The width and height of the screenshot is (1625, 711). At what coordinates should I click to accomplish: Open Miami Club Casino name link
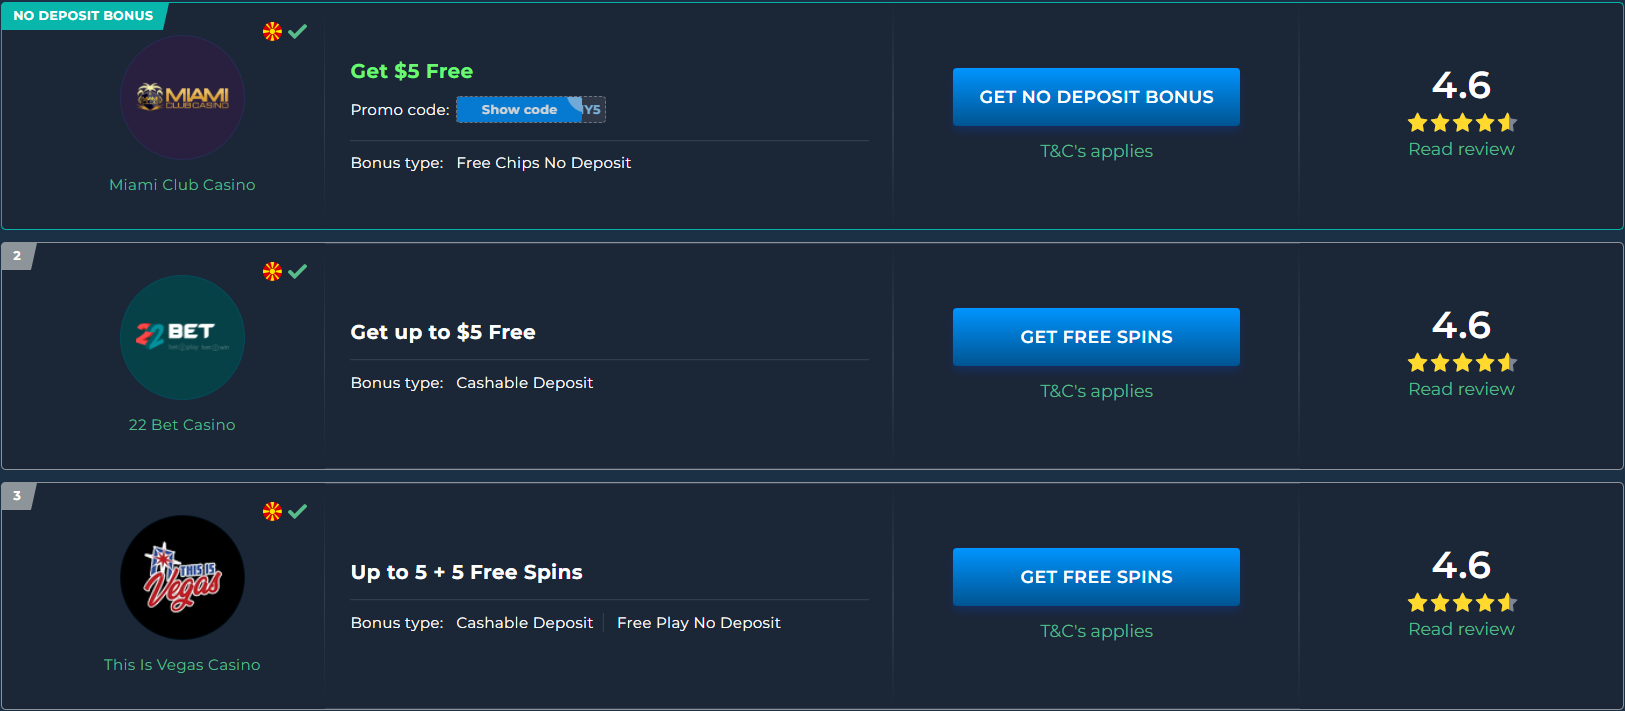pos(182,185)
